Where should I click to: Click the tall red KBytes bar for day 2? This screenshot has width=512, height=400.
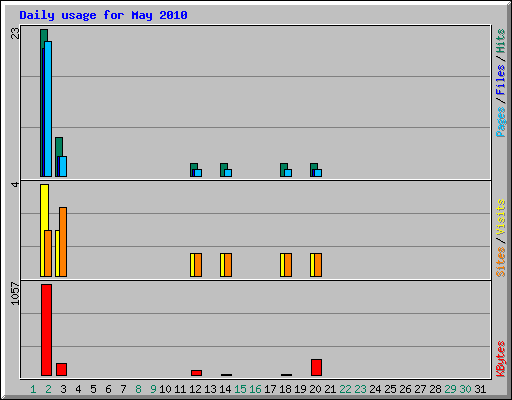point(46,330)
